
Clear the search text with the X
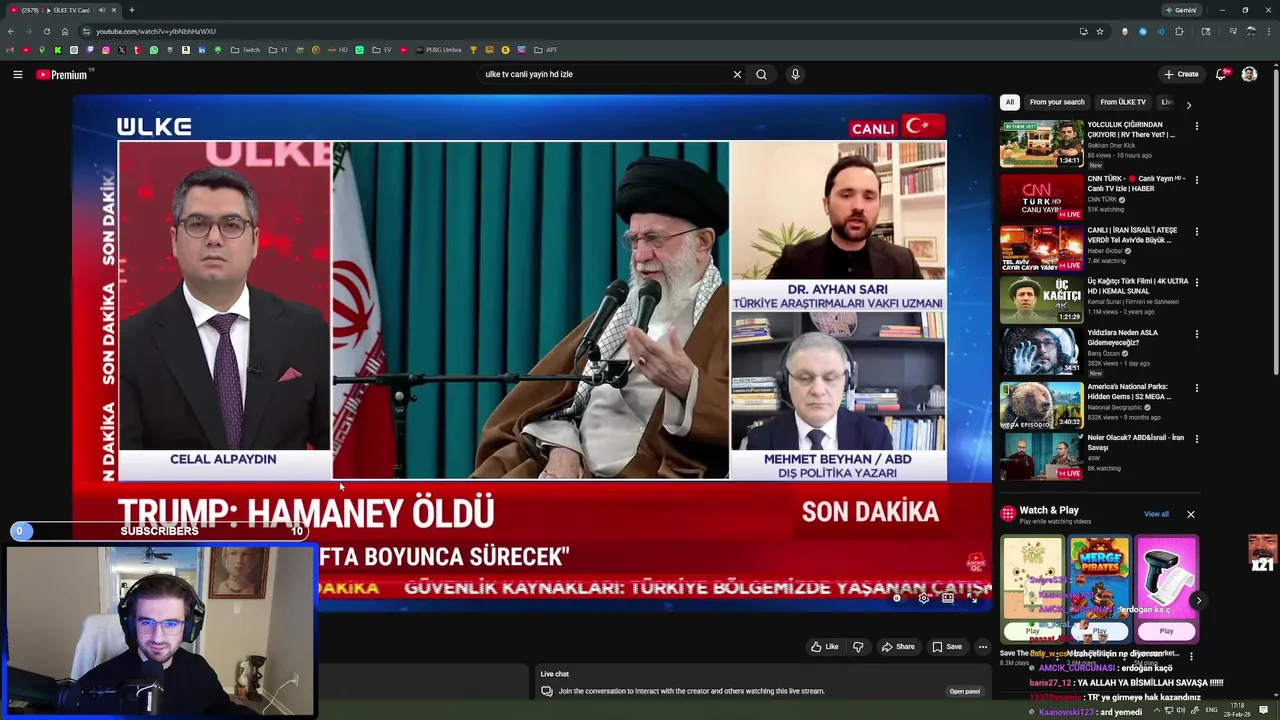737,74
